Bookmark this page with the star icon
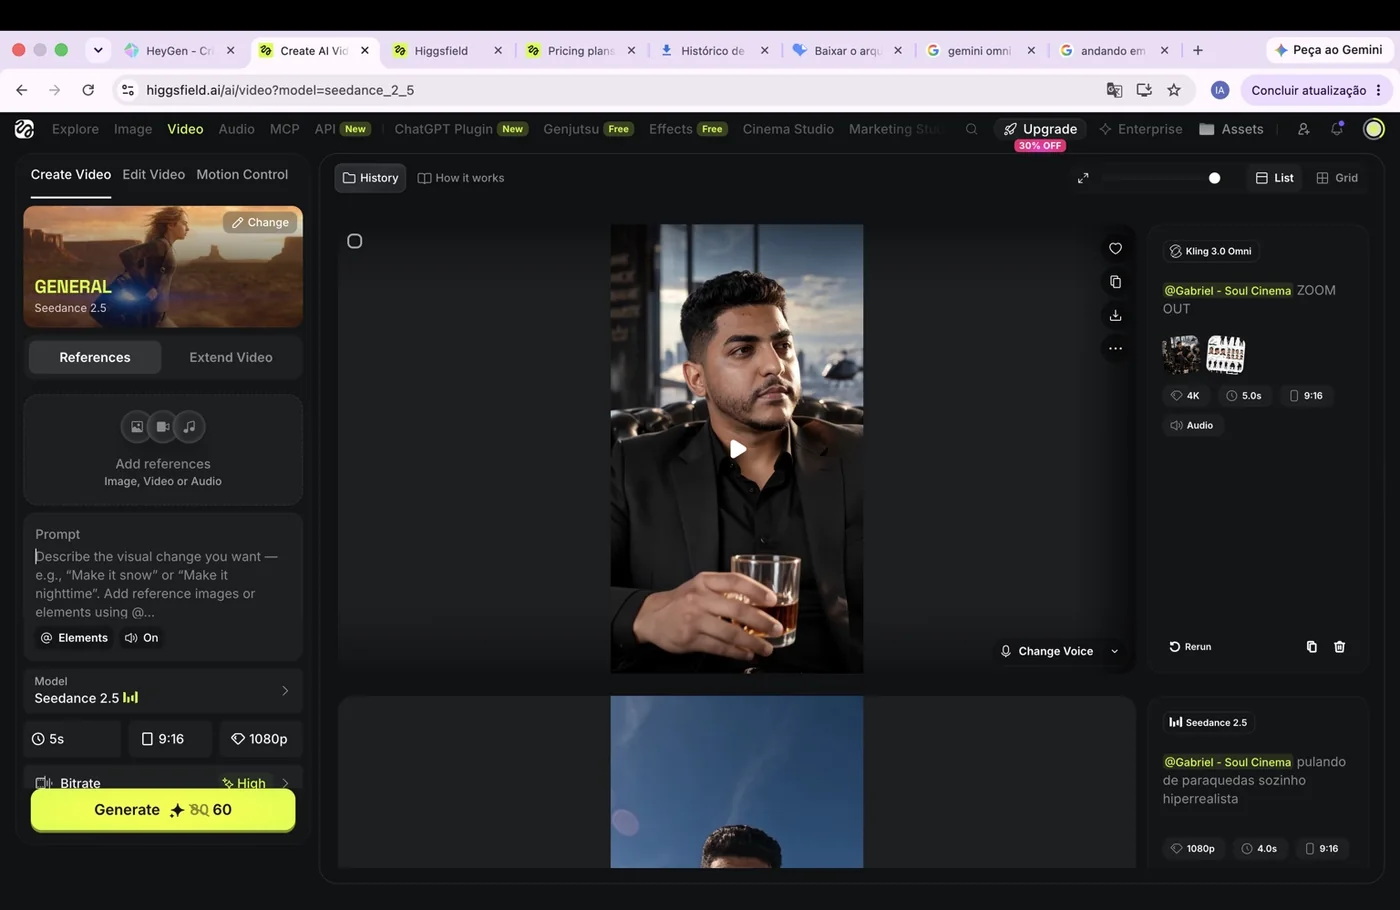1400x910 pixels. click(1174, 90)
